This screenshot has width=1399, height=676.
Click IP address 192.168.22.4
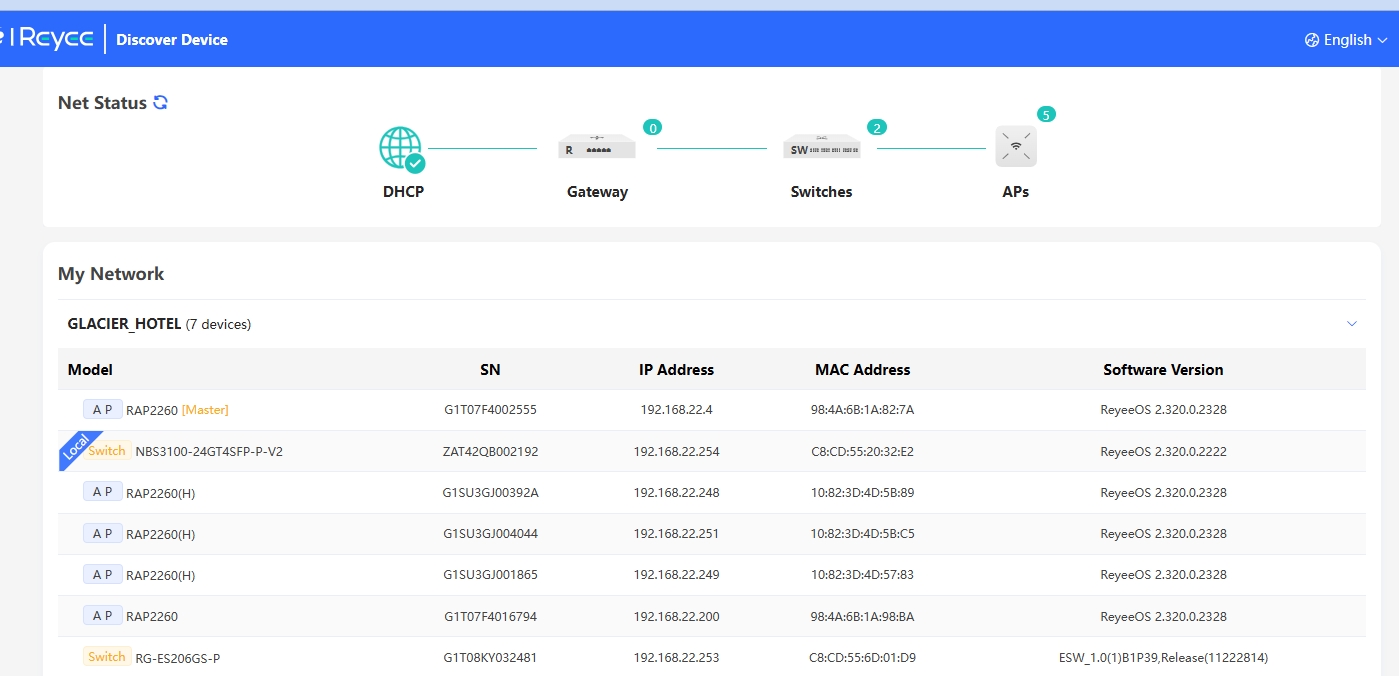click(676, 410)
